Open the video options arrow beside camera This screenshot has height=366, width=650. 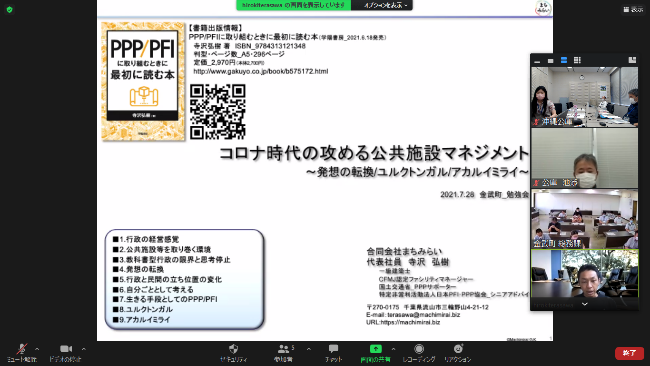tap(84, 349)
